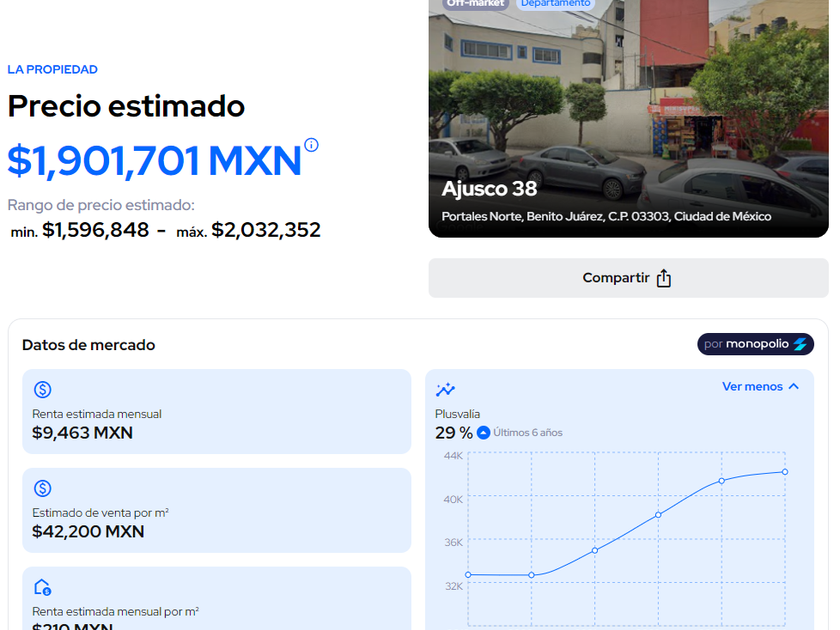Open the por monopolio badge
Image resolution: width=840 pixels, height=630 pixels.
[x=755, y=344]
